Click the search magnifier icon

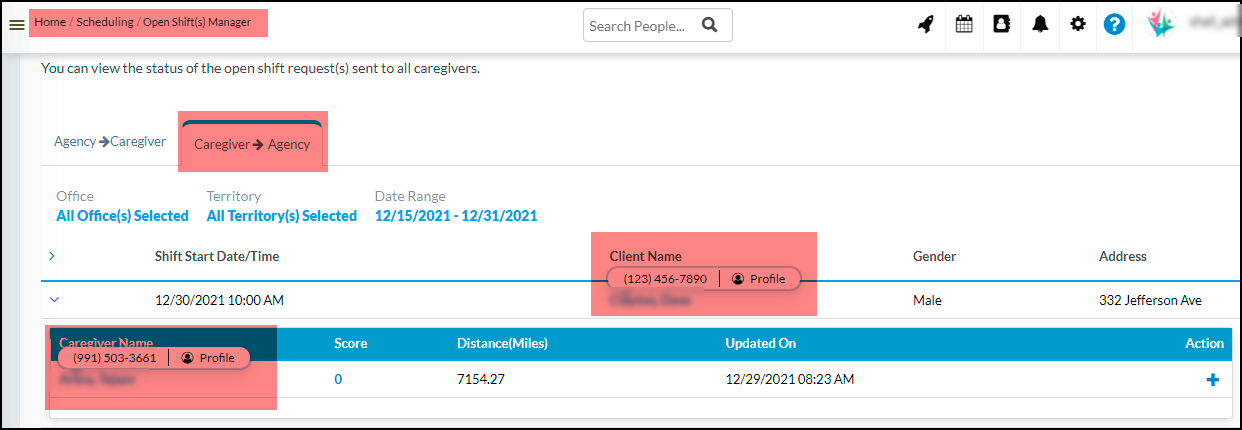point(710,26)
